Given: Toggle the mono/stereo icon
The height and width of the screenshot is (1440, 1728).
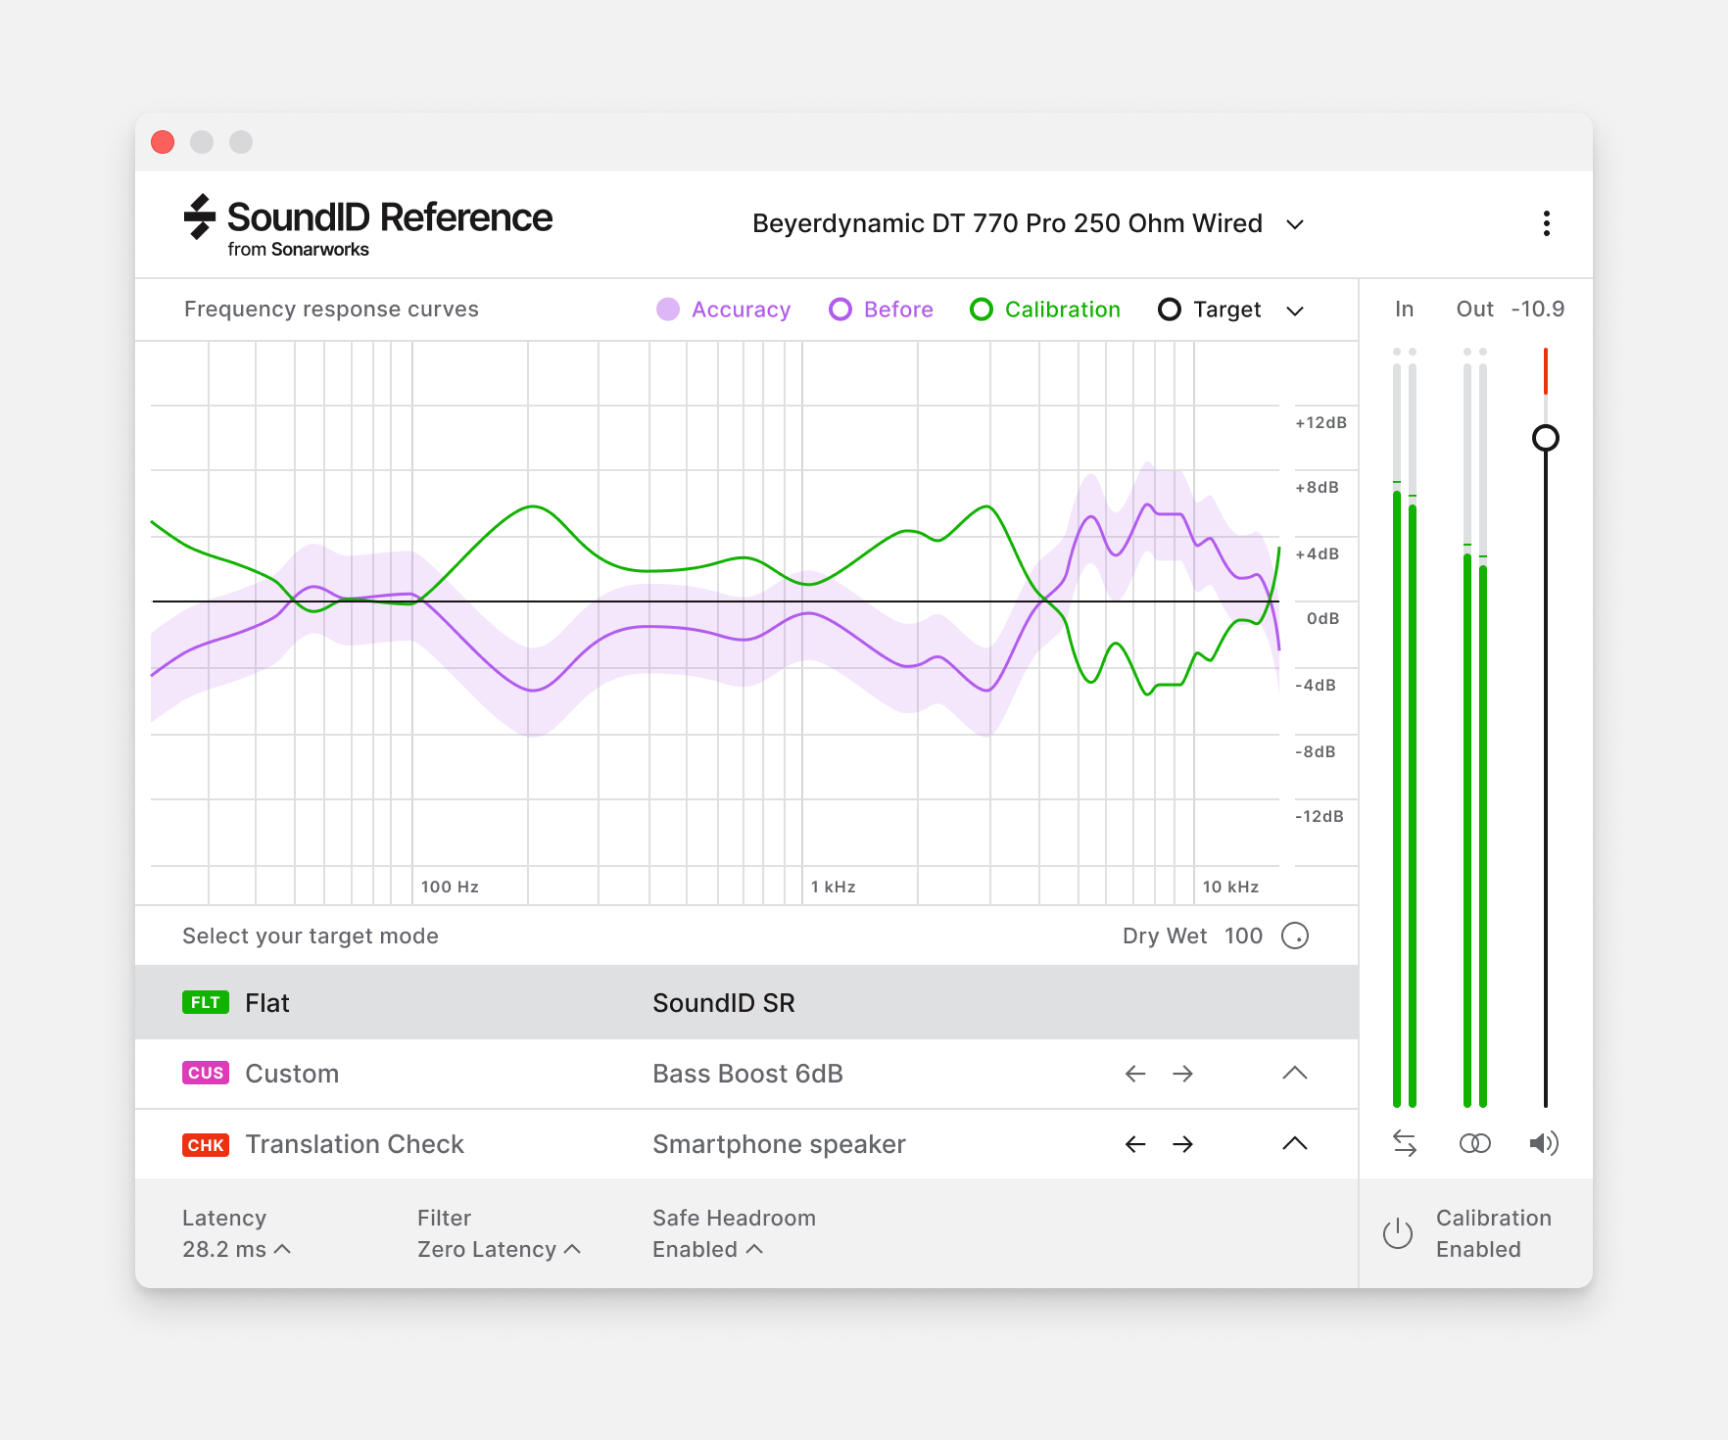Looking at the screenshot, I should [1474, 1143].
